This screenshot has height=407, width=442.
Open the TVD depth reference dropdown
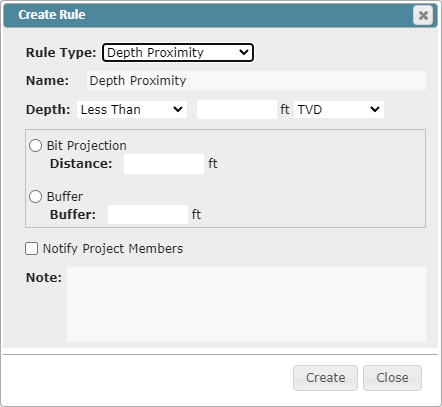(x=339, y=109)
